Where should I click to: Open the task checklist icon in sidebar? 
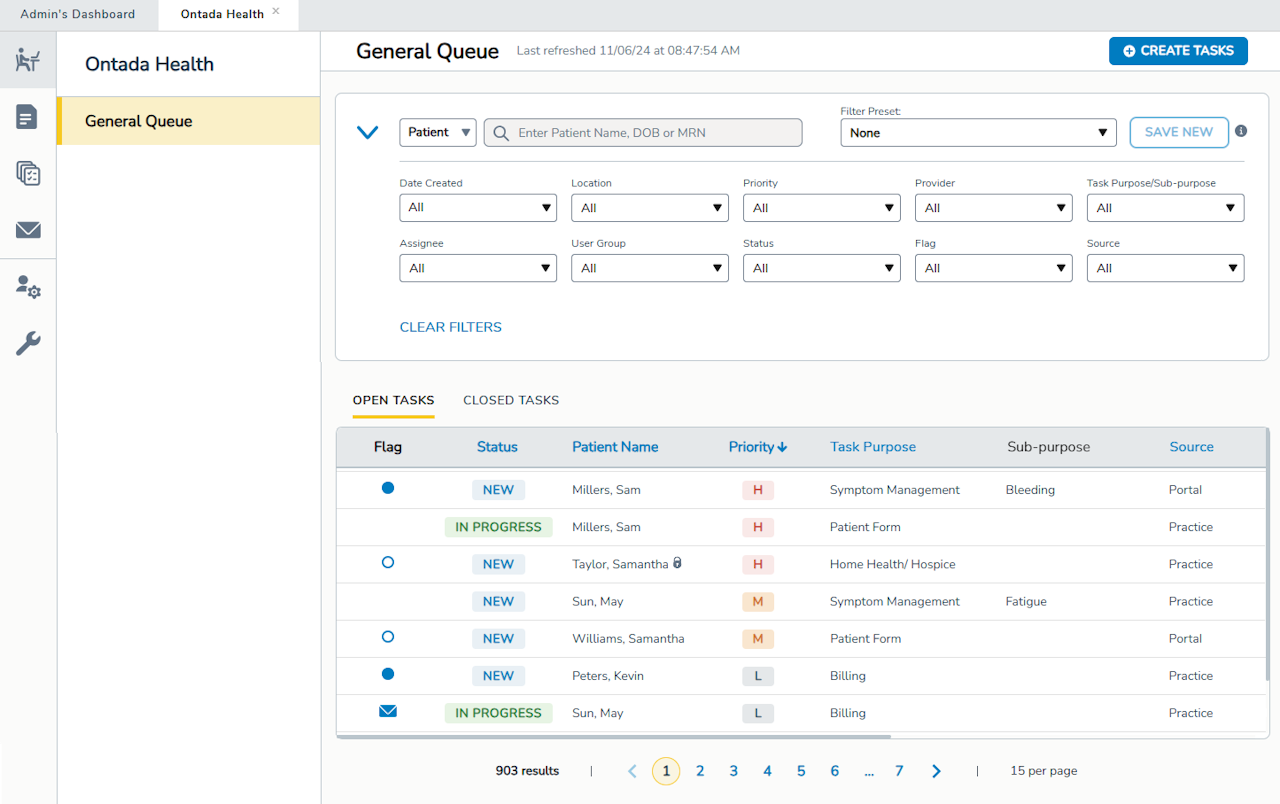(x=28, y=173)
